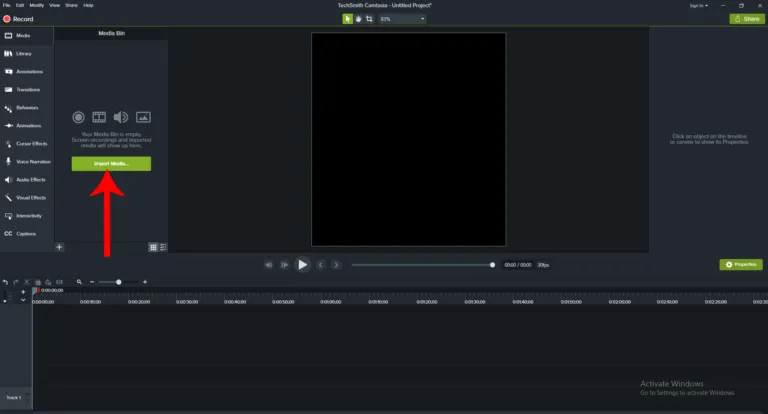Open the Modify menu
Image resolution: width=768 pixels, height=414 pixels.
coord(37,5)
